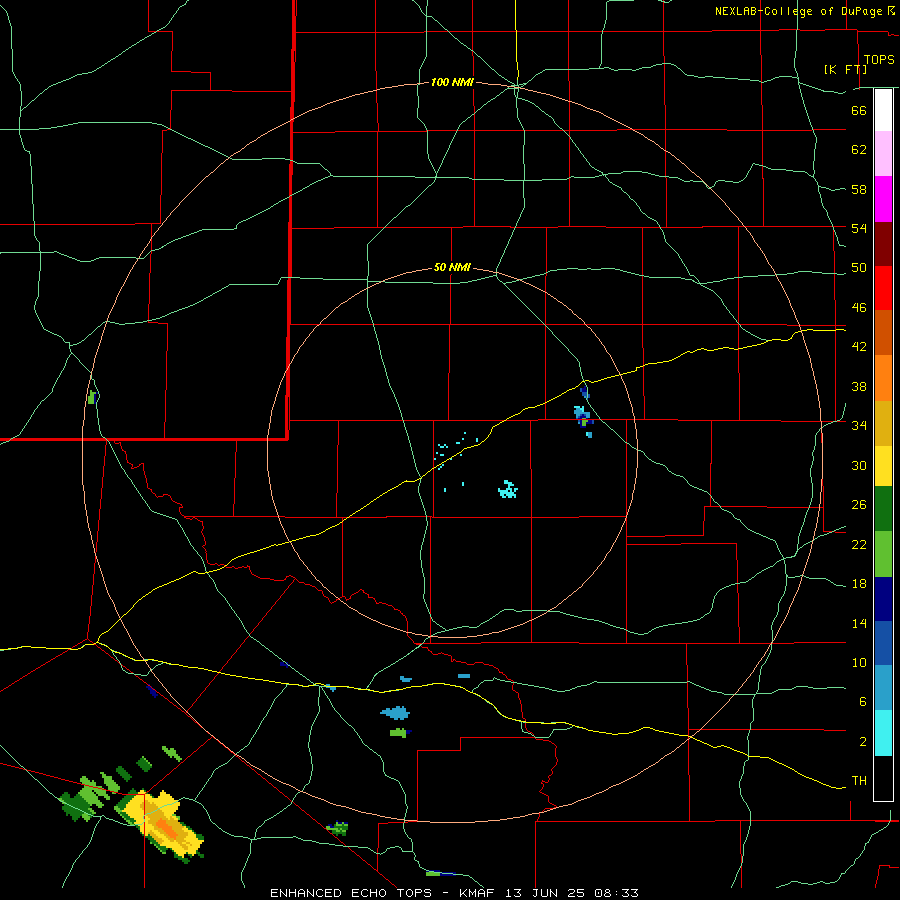Click the legend value 38

(x=859, y=386)
